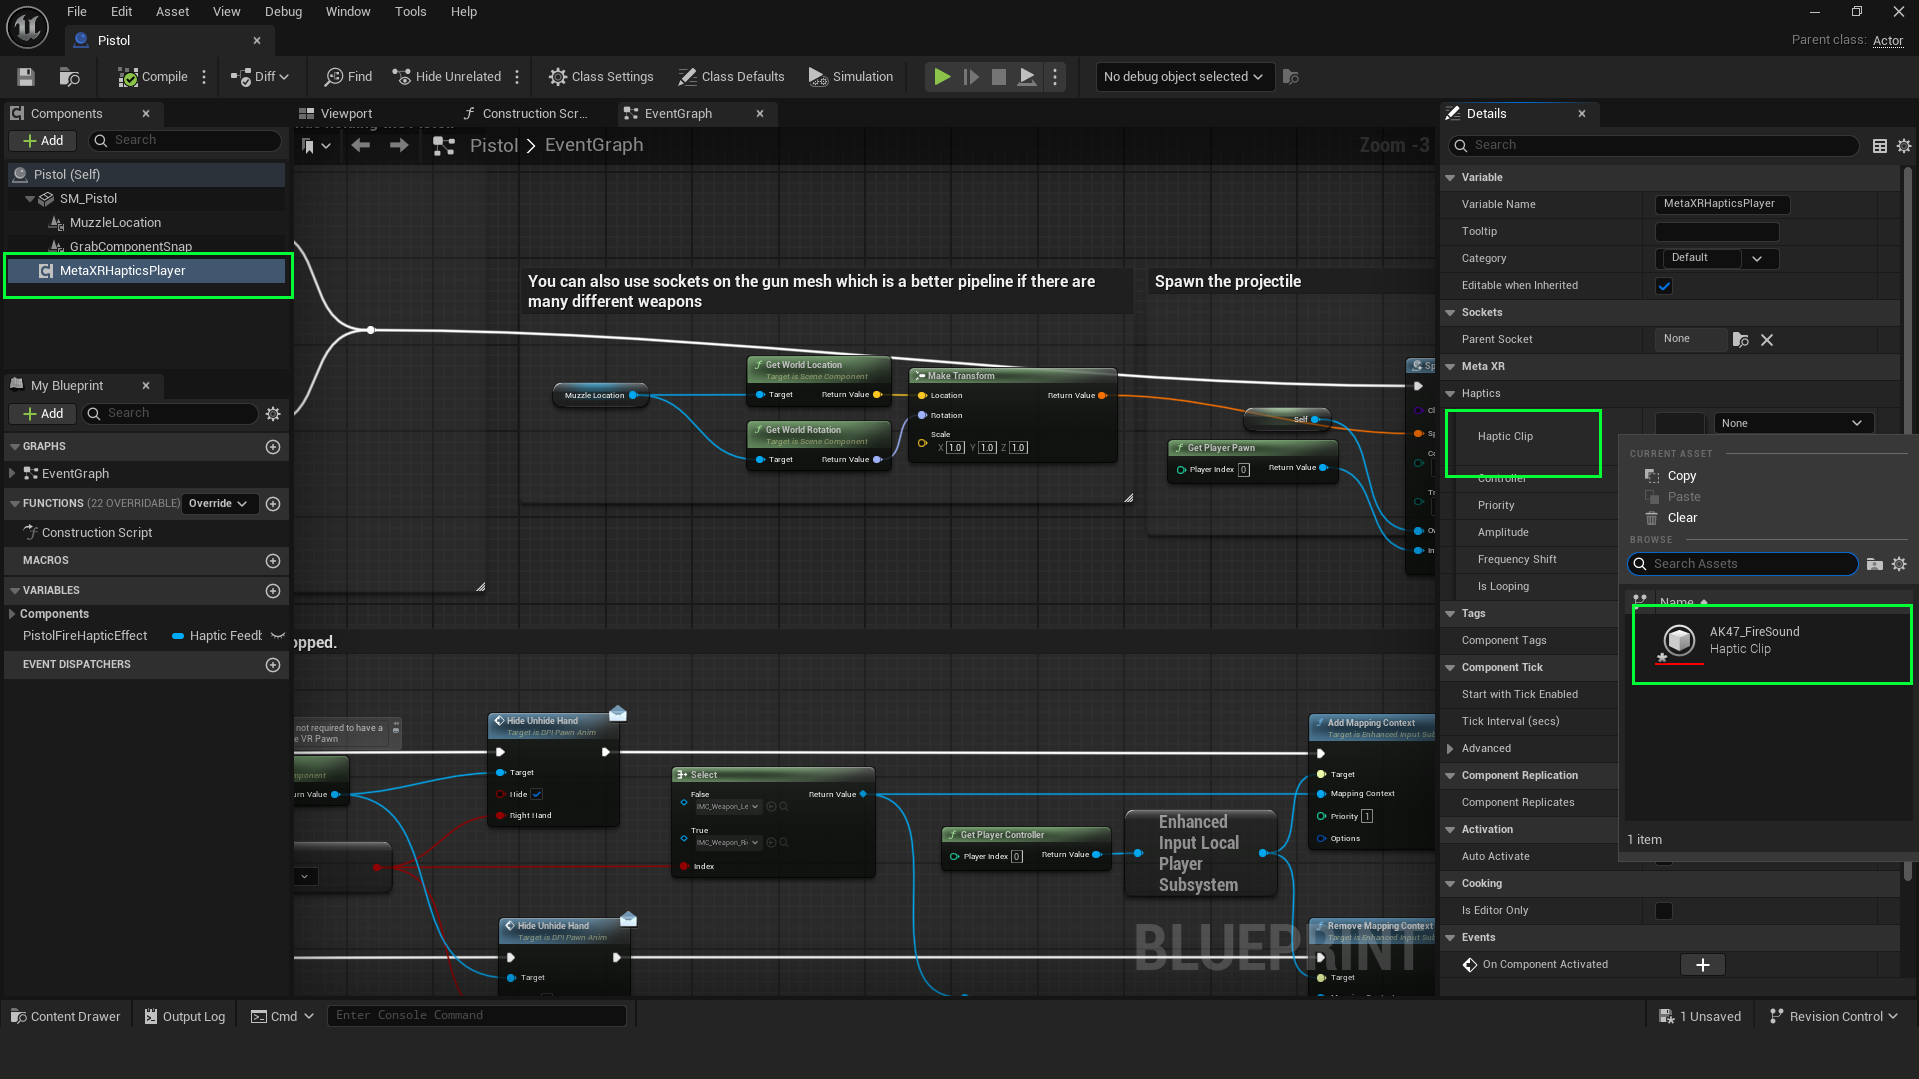Click the frame advance play button
The image size is (1919, 1079).
click(971, 77)
